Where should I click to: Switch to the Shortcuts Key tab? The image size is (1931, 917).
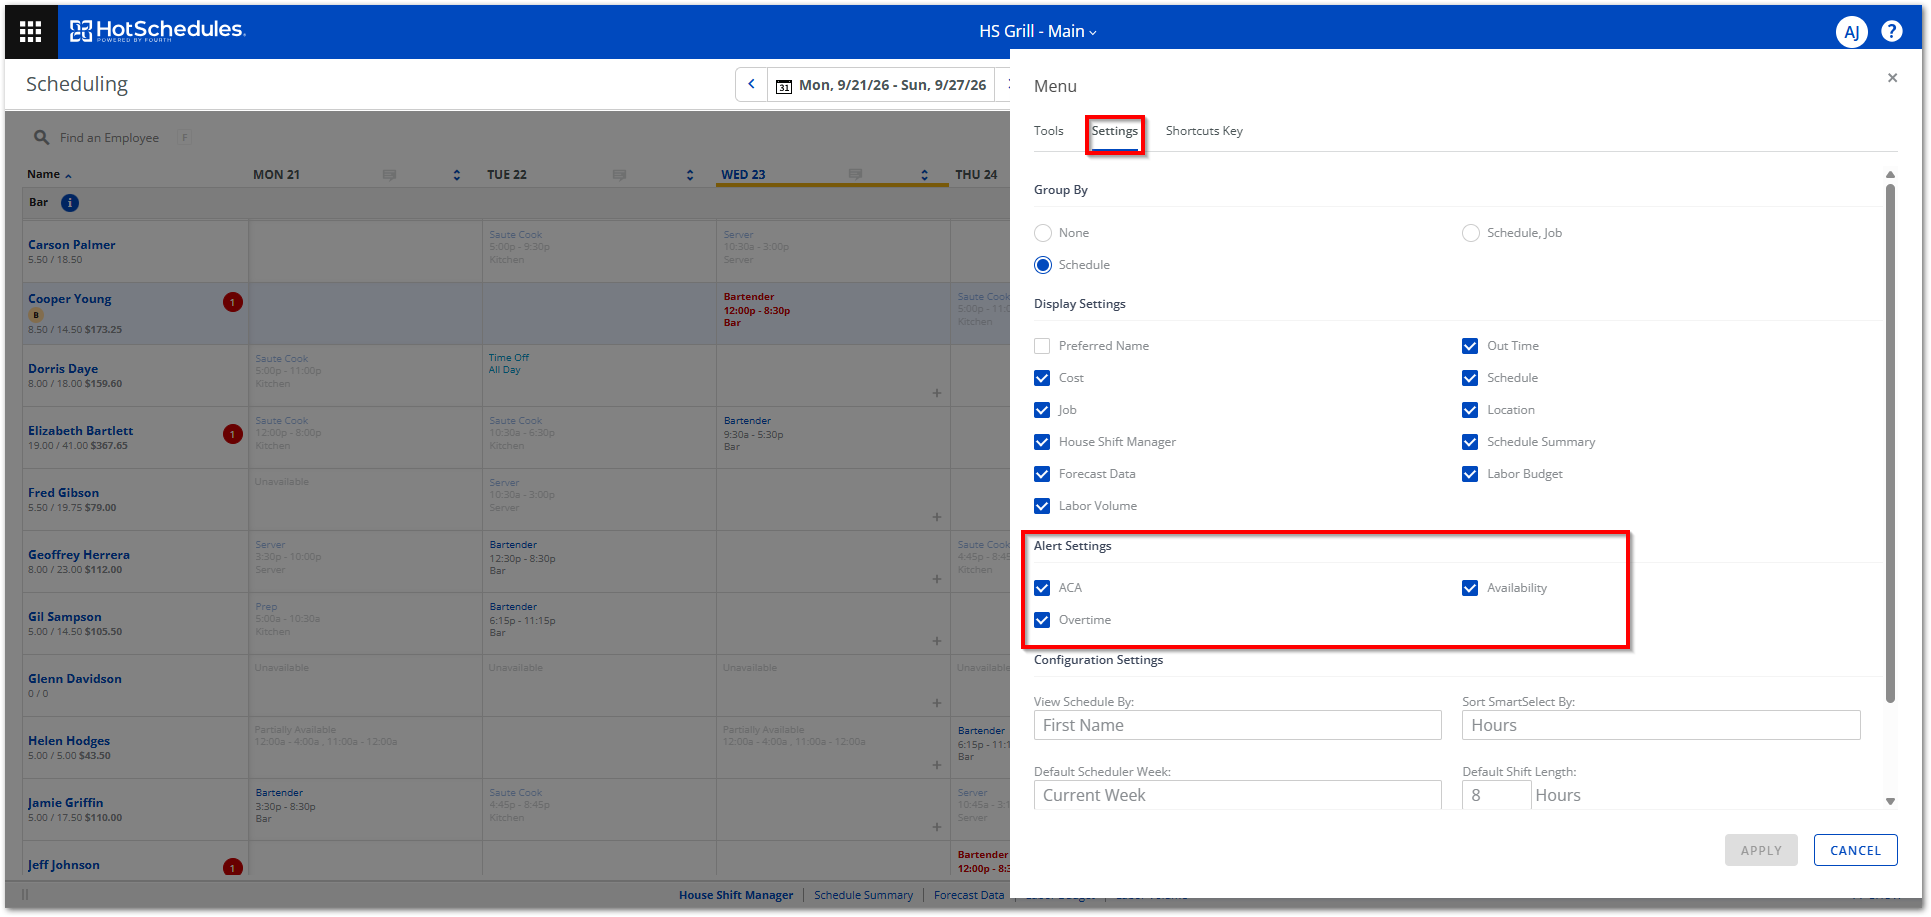(x=1204, y=131)
